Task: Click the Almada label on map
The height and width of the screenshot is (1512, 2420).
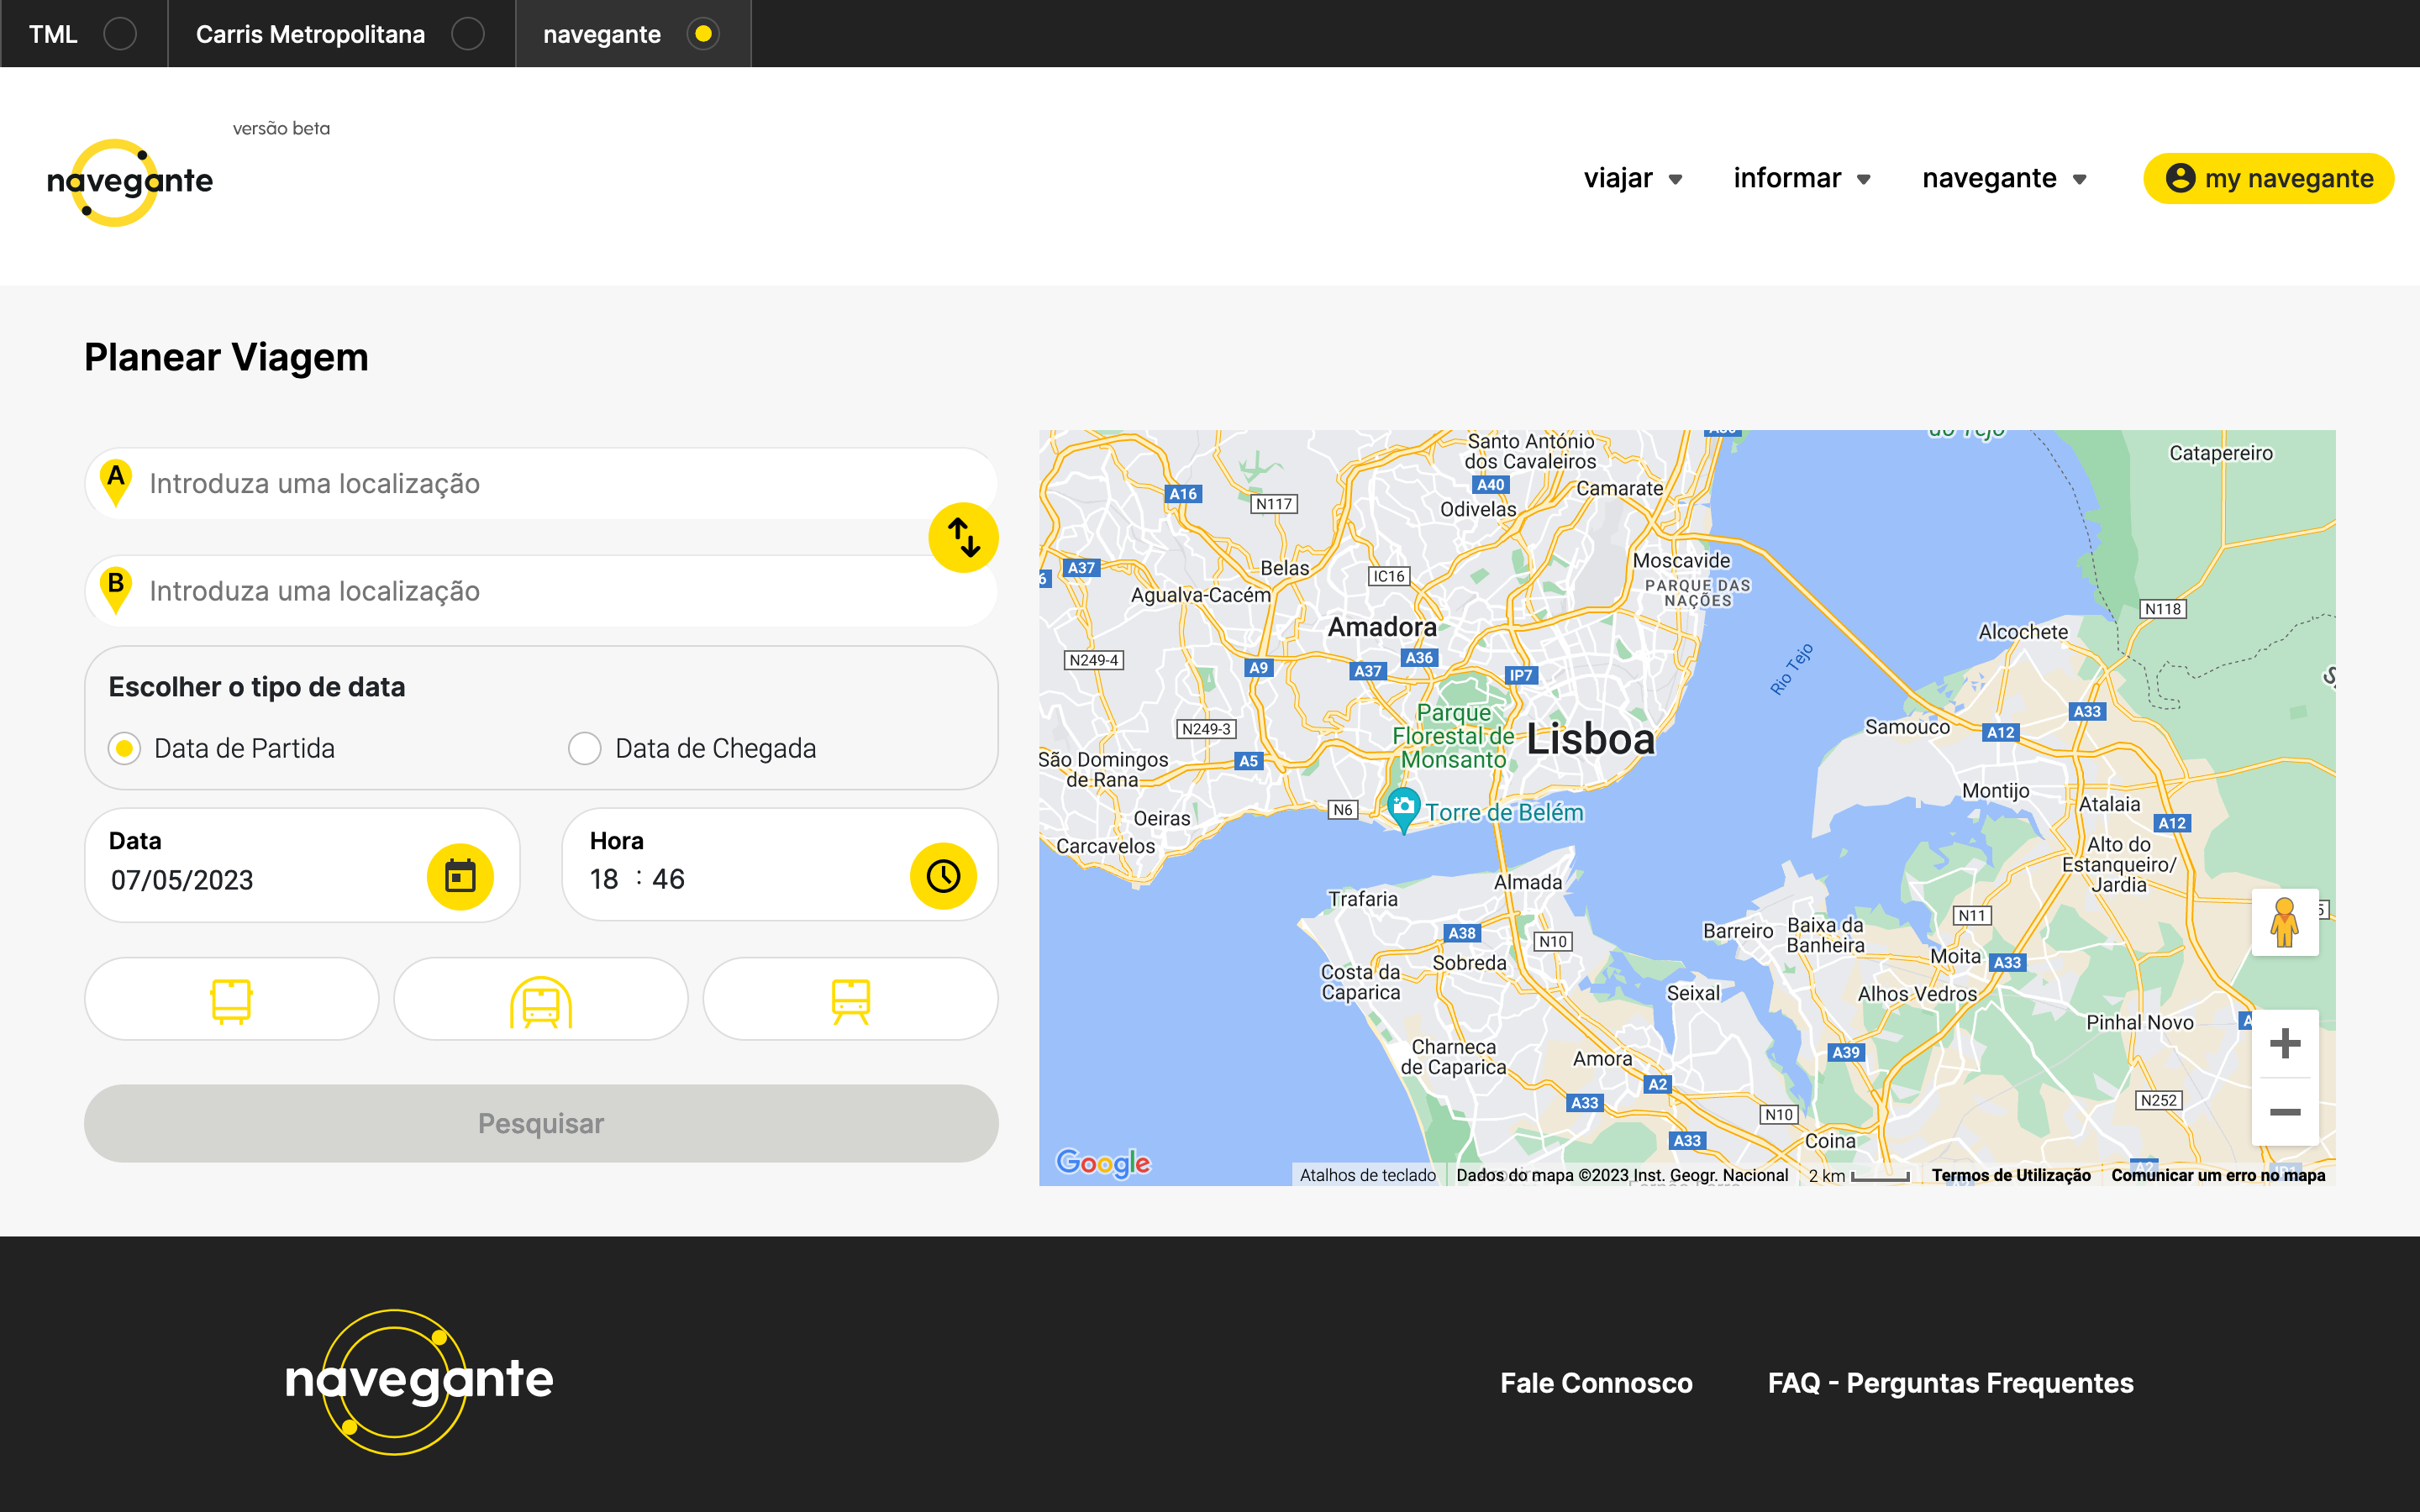Action: tap(1527, 882)
